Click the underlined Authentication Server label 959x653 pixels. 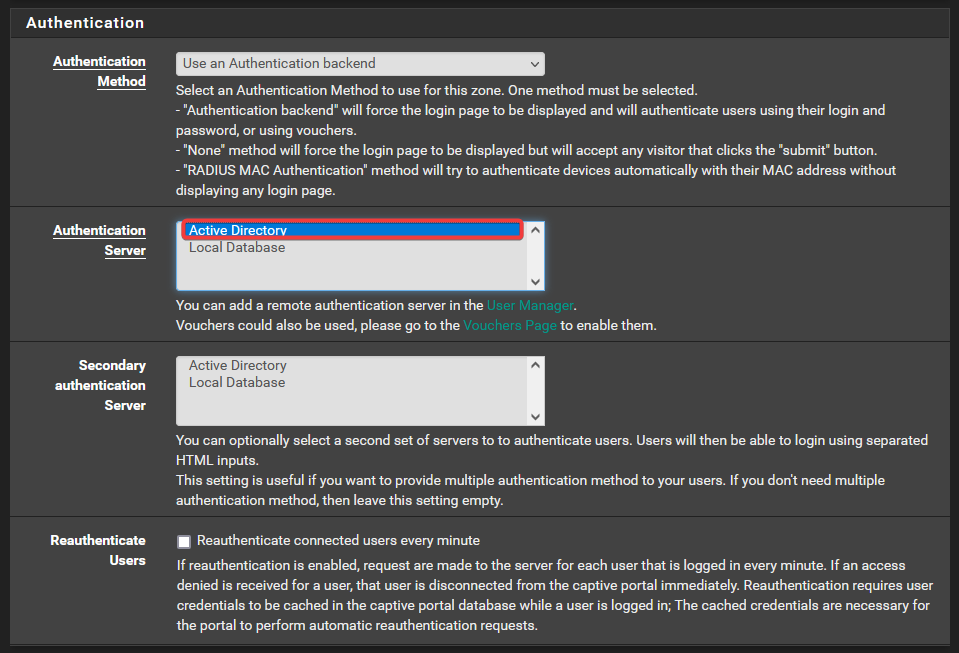(x=100, y=240)
